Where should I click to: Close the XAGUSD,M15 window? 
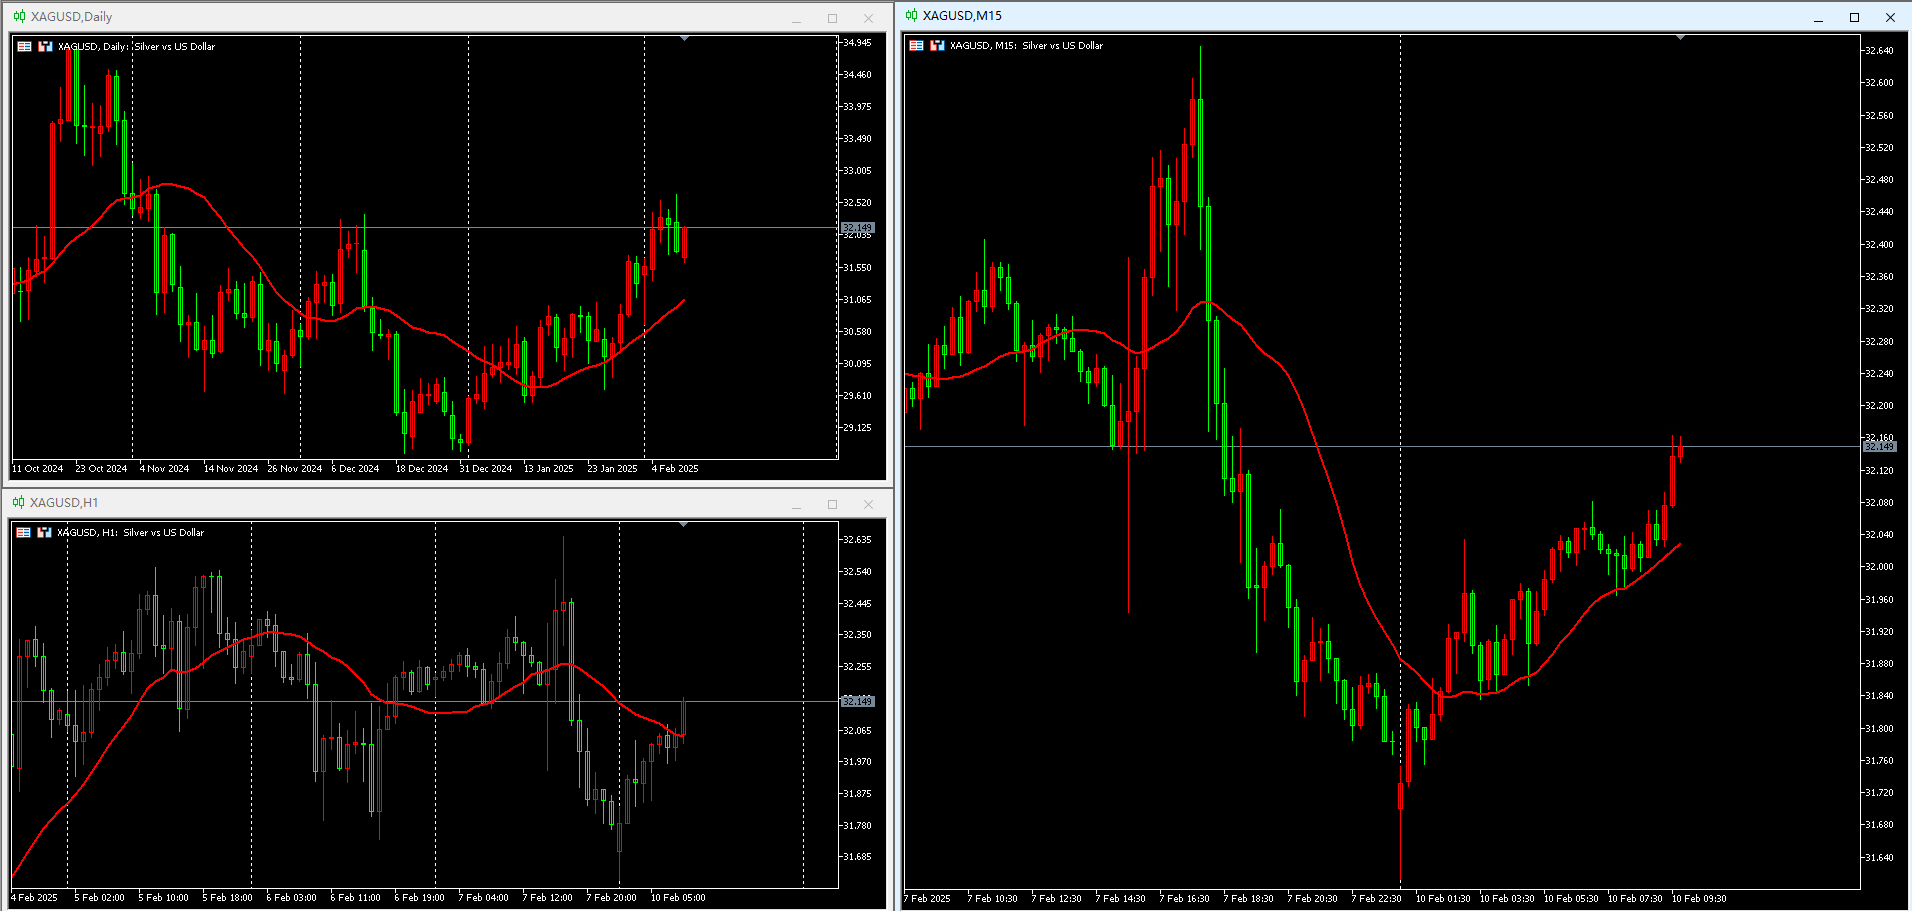(x=1890, y=17)
